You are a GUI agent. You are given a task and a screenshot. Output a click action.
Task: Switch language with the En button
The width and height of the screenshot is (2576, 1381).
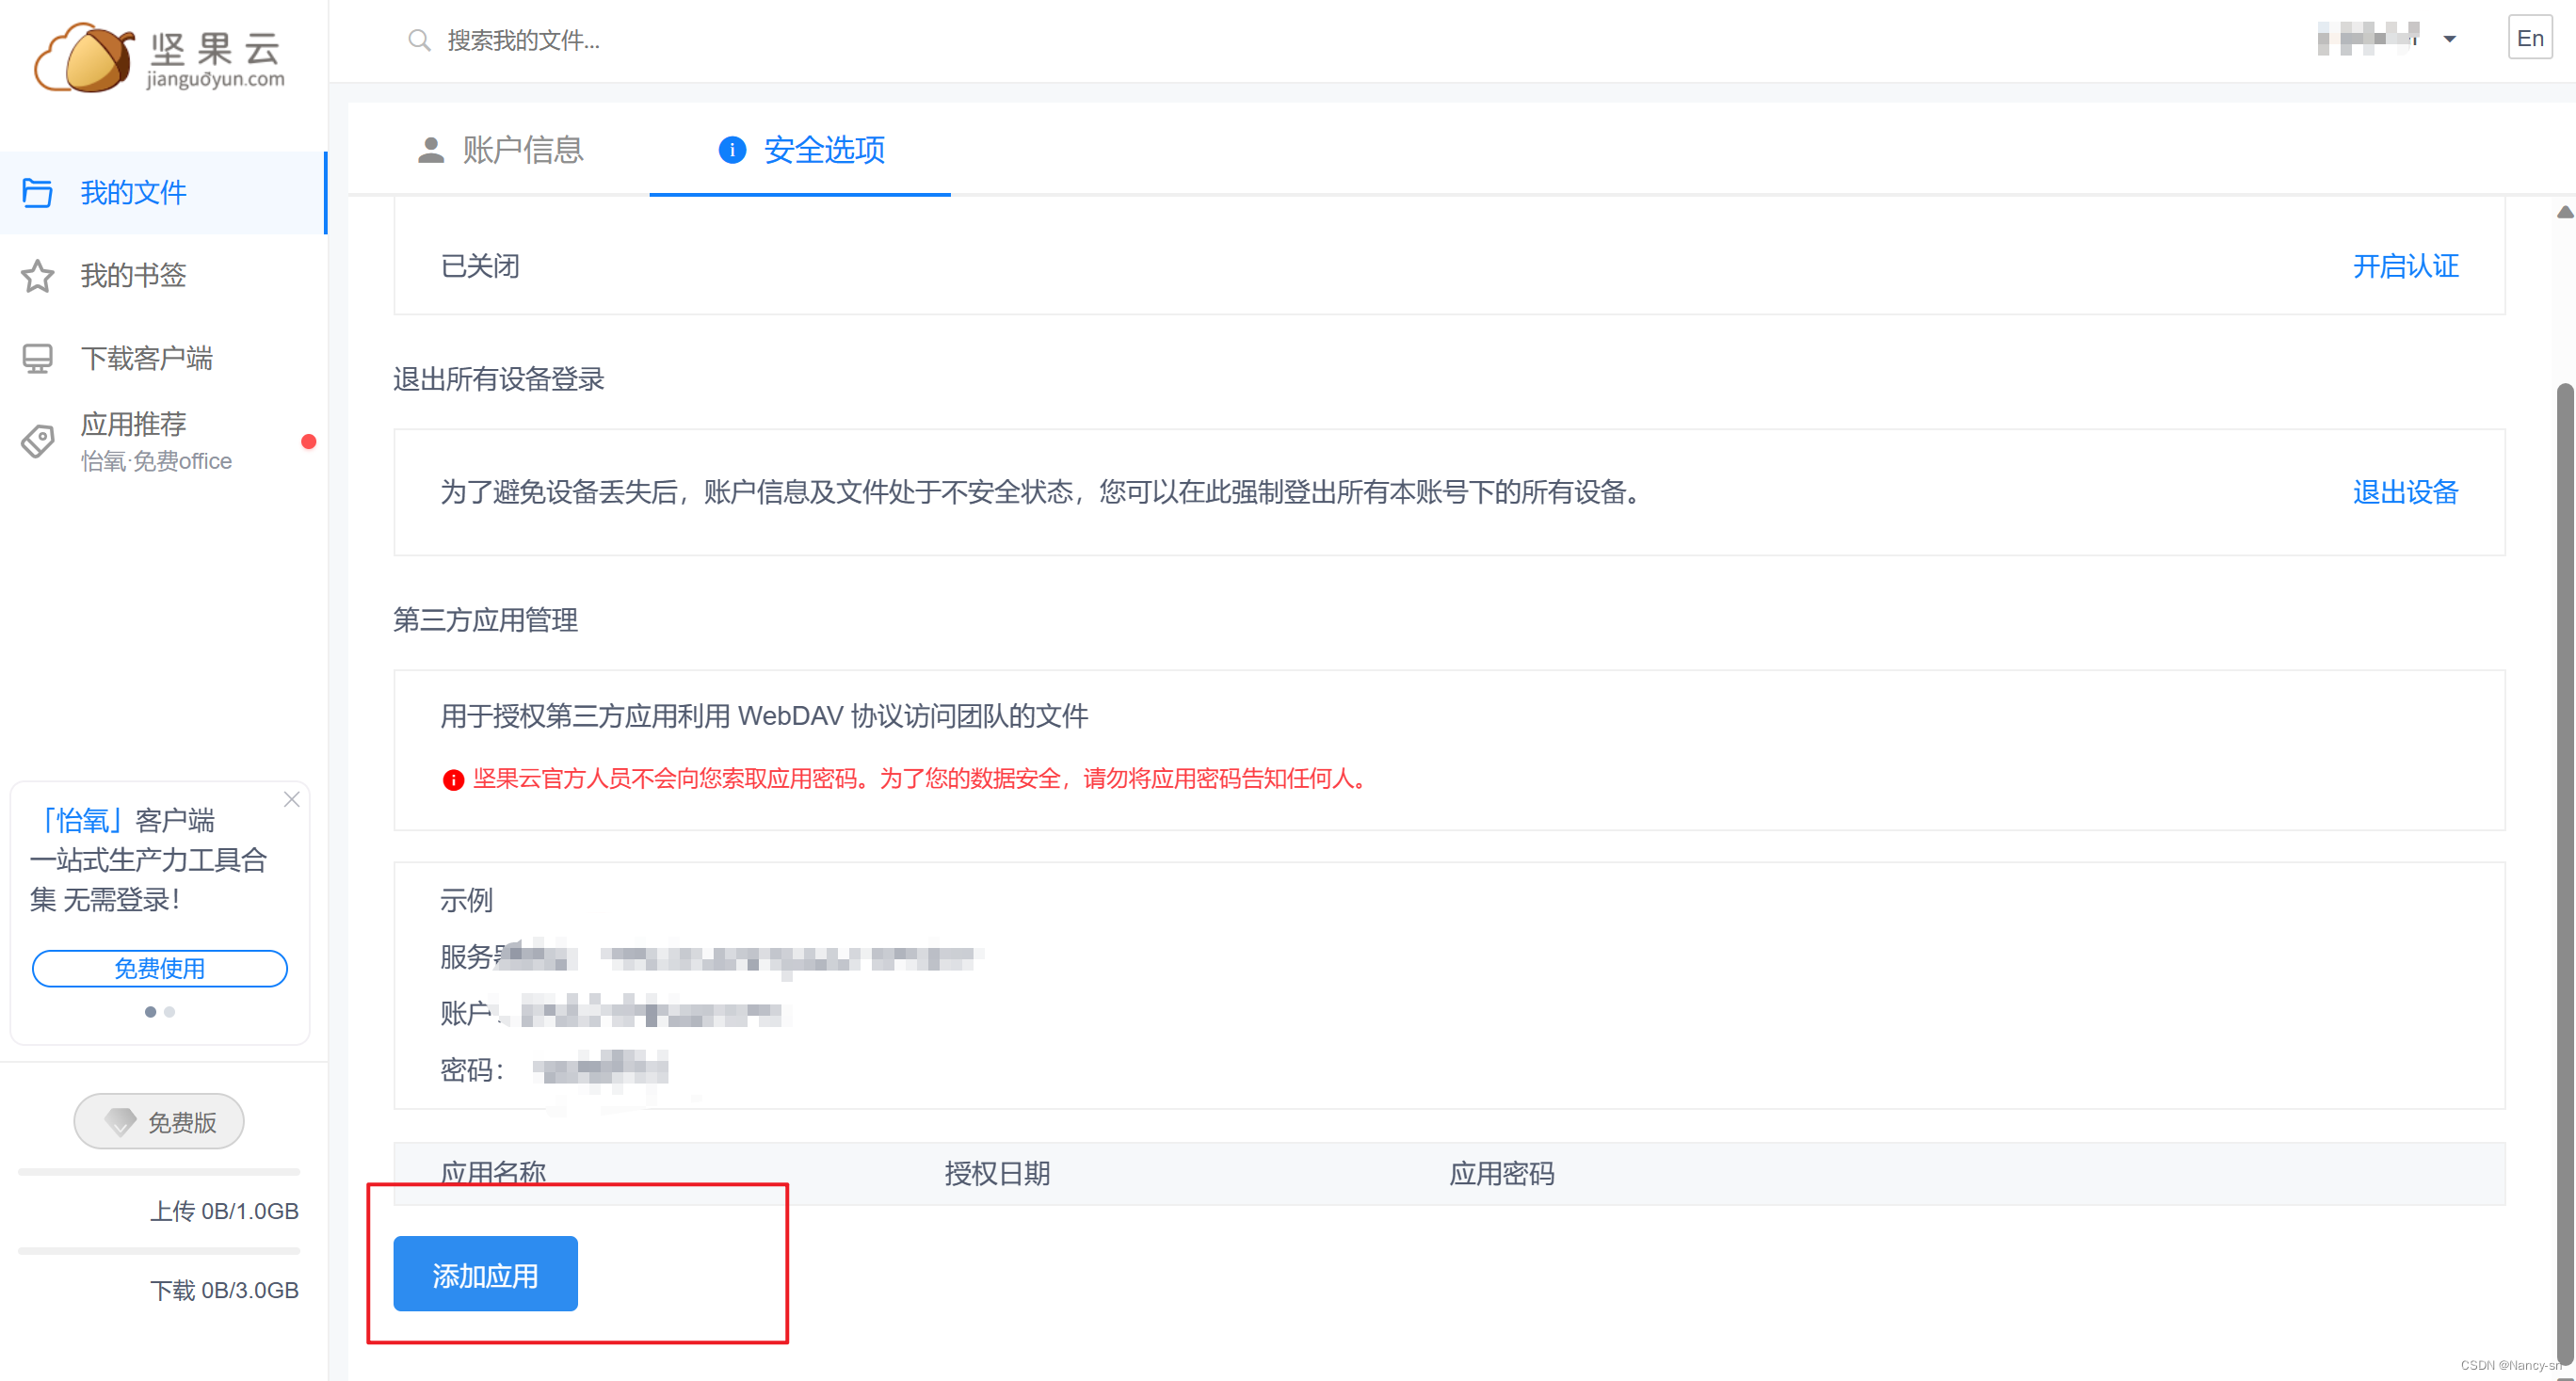[2529, 38]
